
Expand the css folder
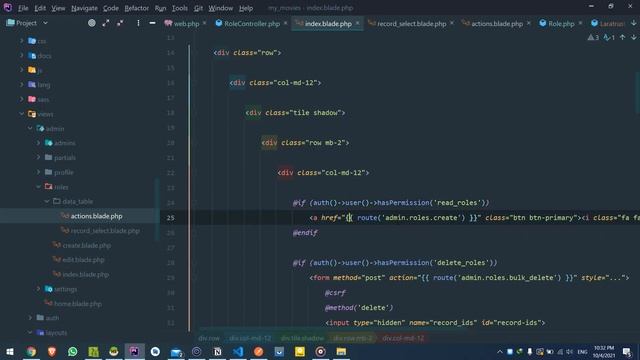(22, 41)
